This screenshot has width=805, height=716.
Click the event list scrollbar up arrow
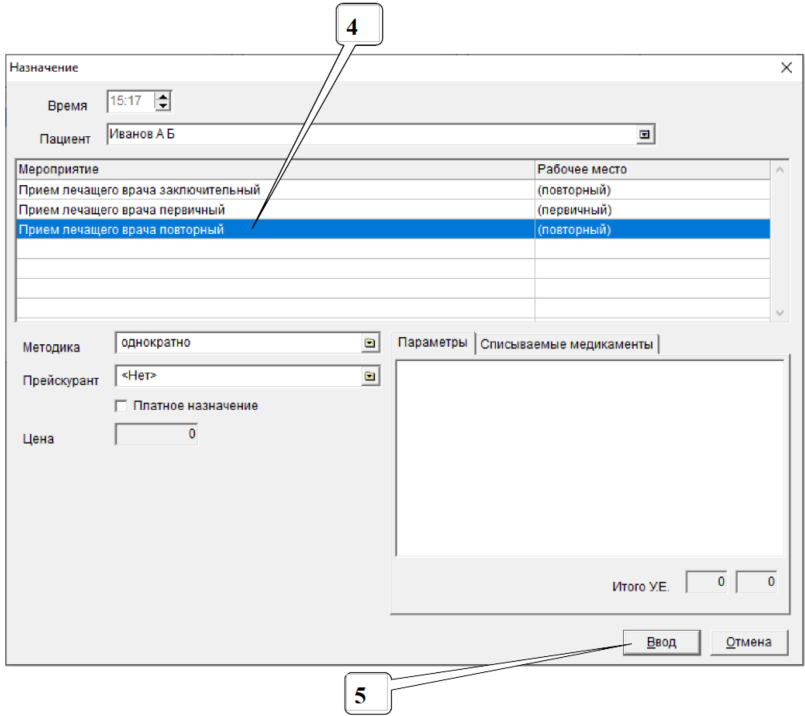pyautogui.click(x=780, y=170)
